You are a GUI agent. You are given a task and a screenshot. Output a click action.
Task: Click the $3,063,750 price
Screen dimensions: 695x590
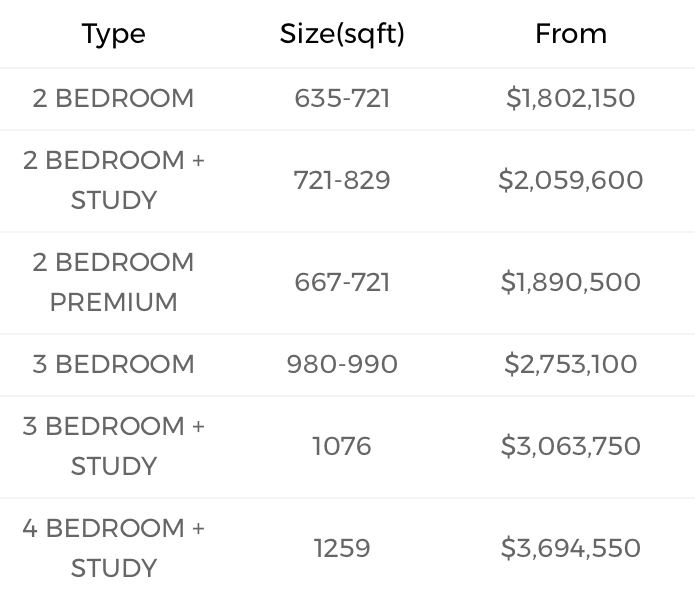point(571,446)
